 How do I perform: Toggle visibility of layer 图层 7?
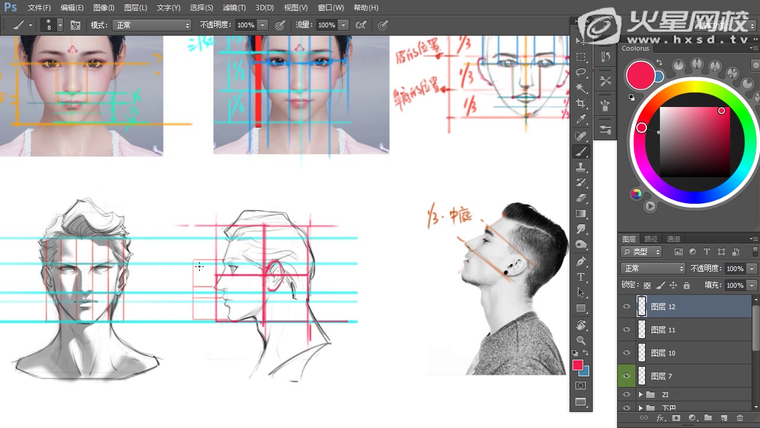[x=627, y=375]
